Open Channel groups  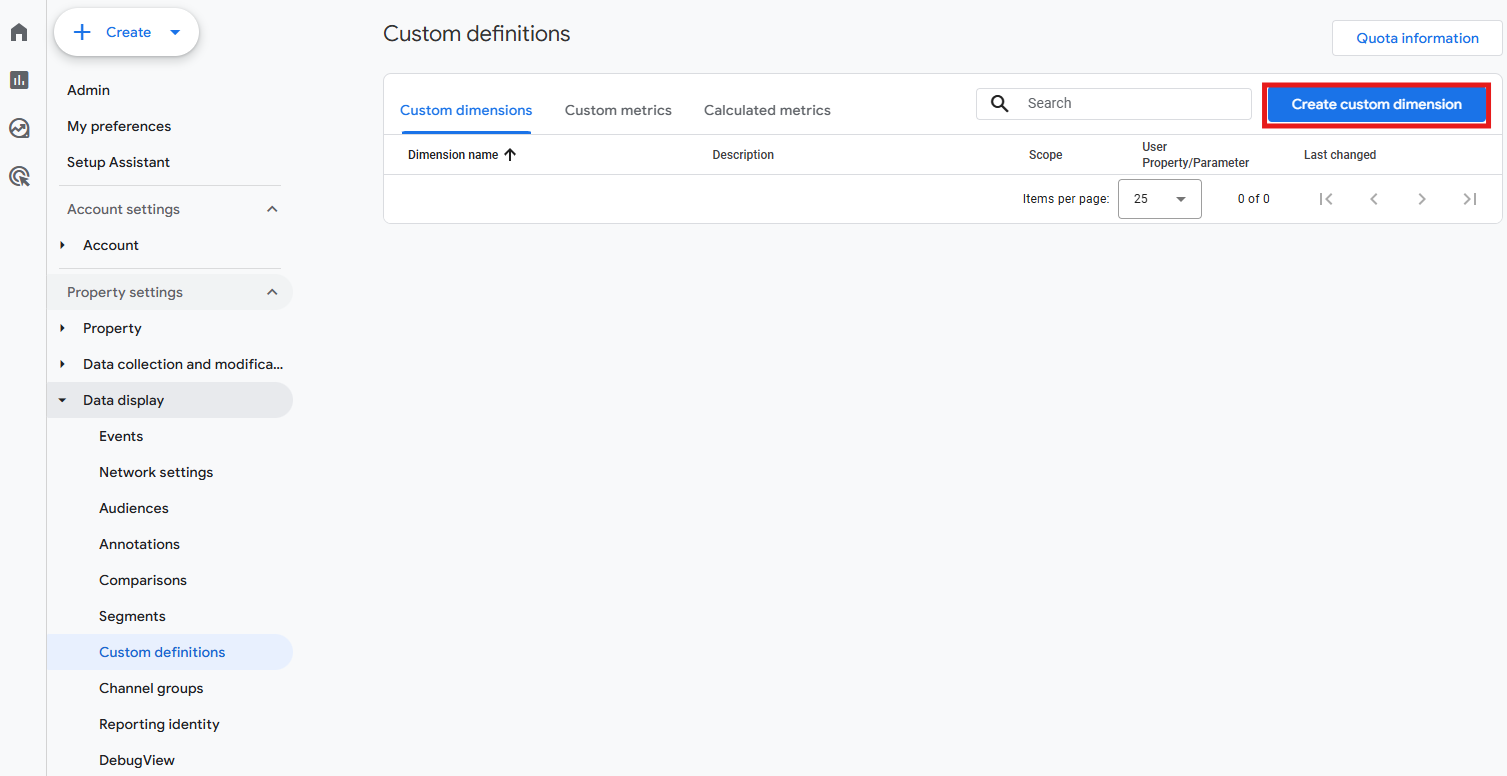tap(151, 688)
